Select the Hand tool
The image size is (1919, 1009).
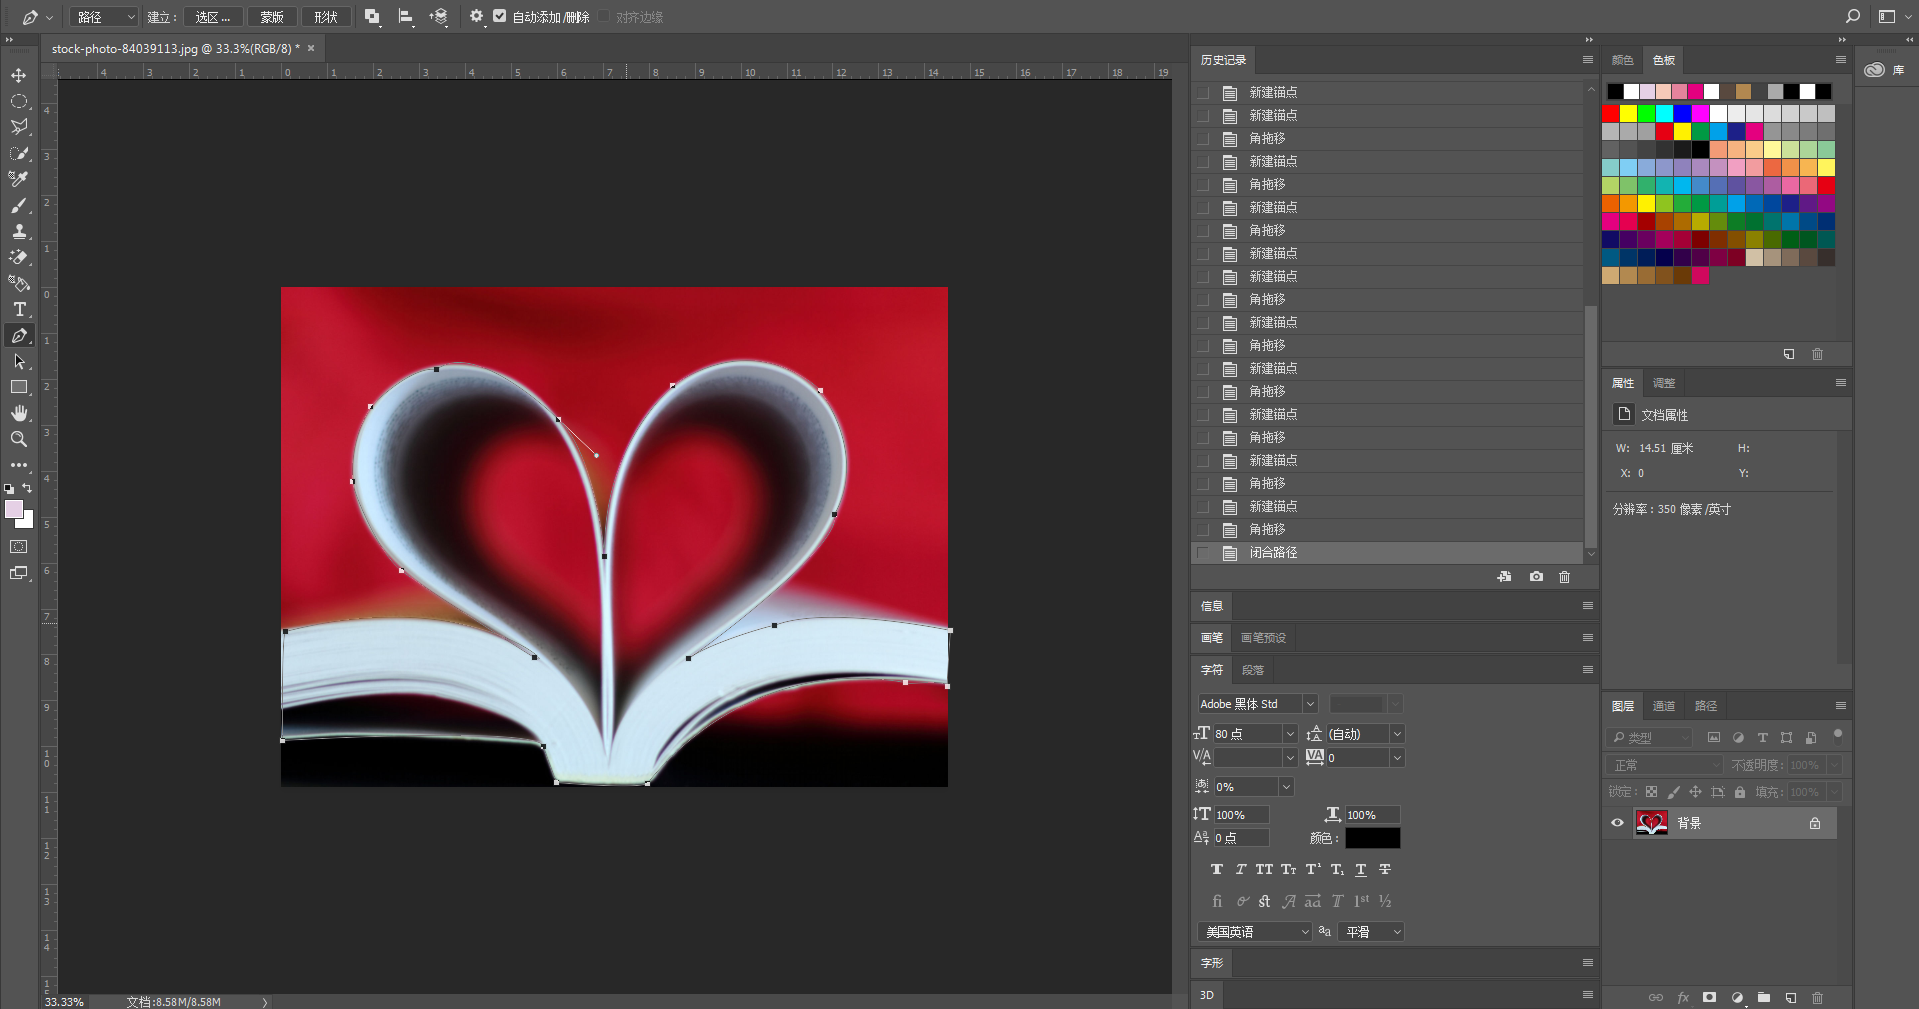[19, 413]
